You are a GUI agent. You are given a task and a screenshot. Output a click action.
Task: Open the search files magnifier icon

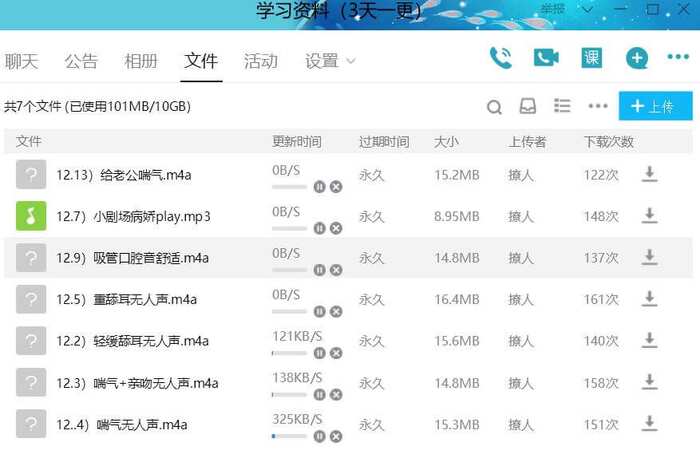coord(494,107)
